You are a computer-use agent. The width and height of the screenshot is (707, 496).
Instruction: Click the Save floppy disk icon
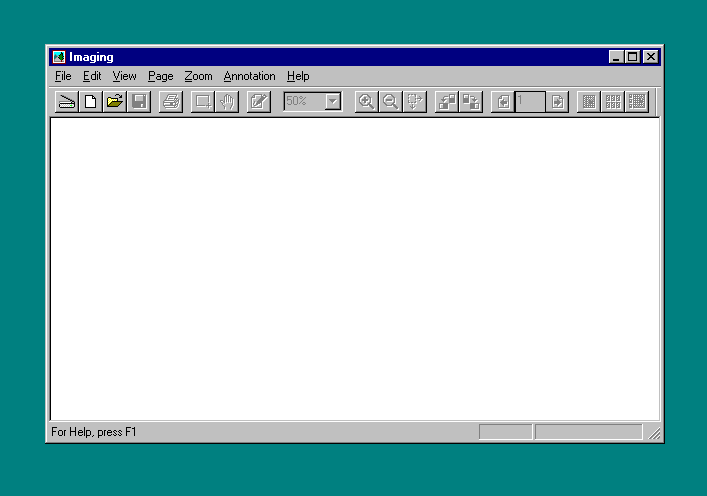click(139, 101)
